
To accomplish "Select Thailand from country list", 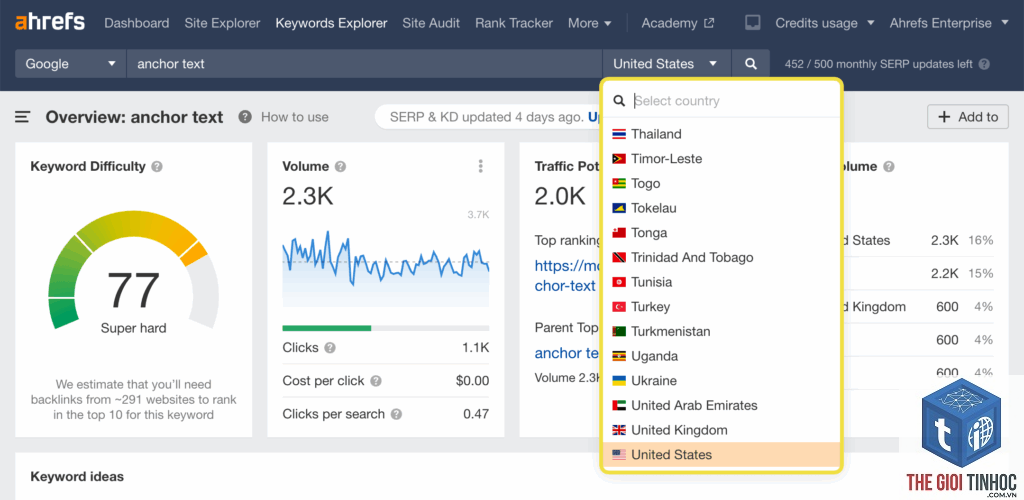I will (x=722, y=134).
